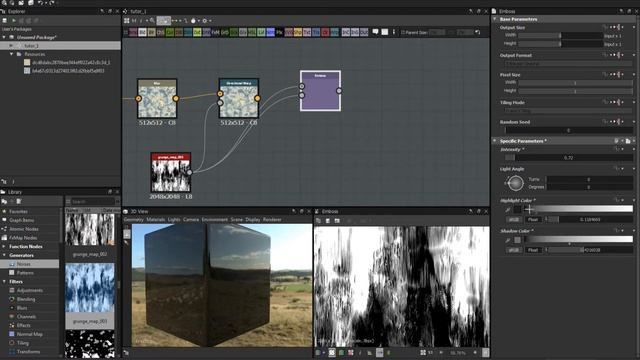Screen dimensions: 640x360
Task: Open the Scene menu in 3D View
Action: 237,220
